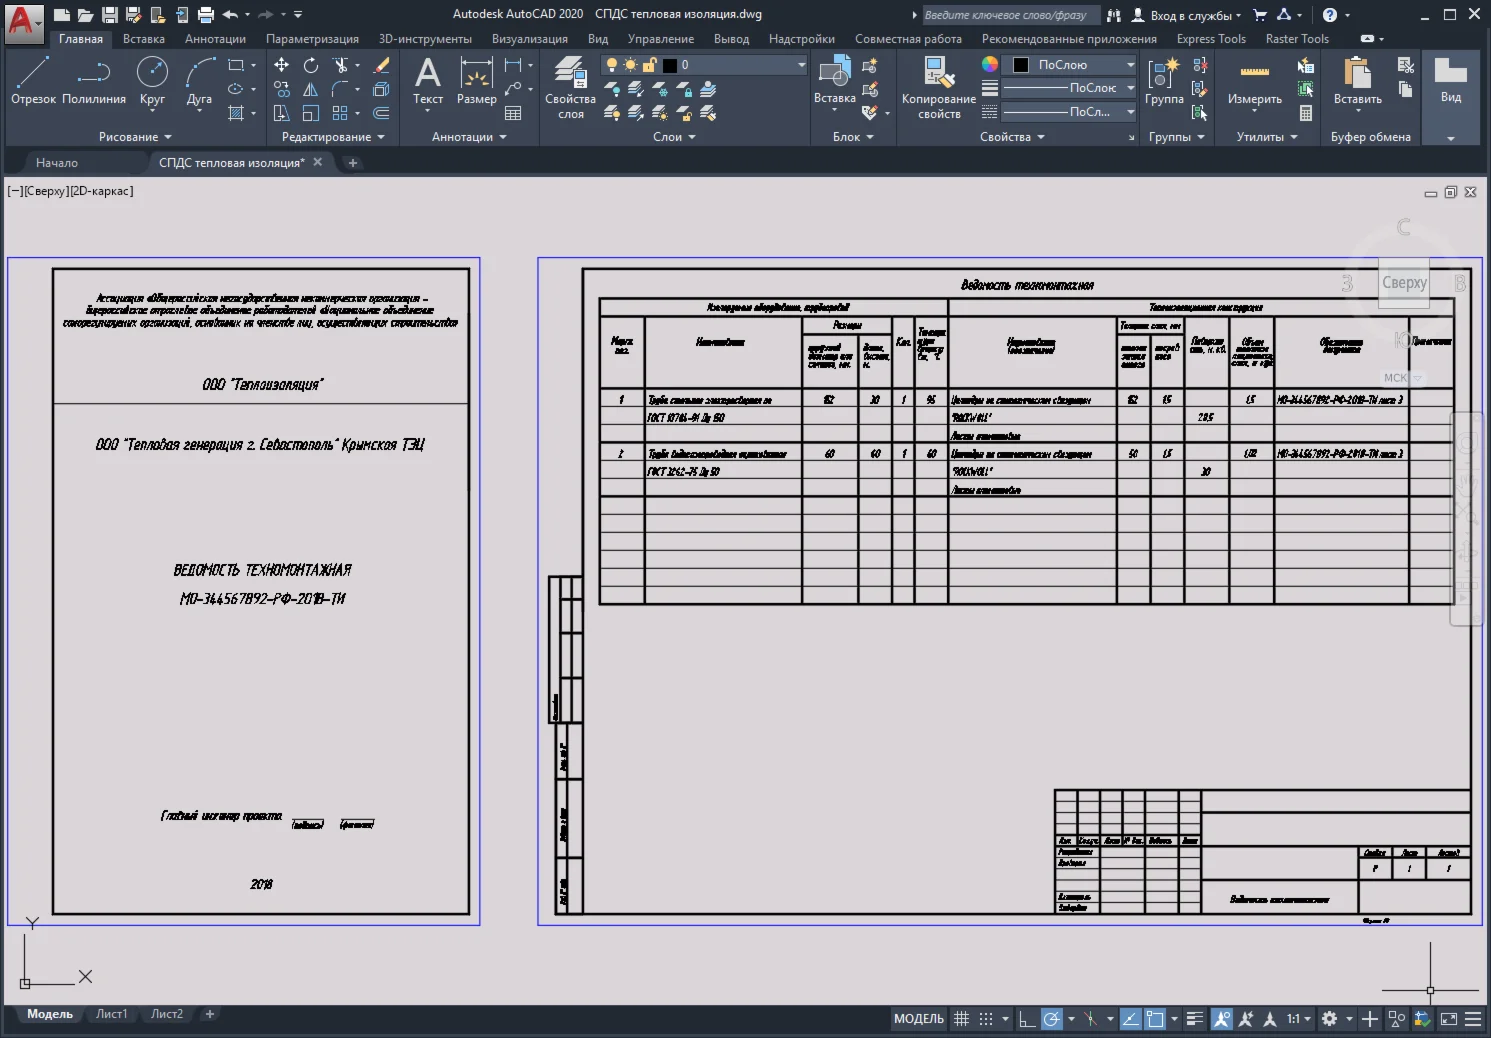The width and height of the screenshot is (1491, 1038).
Task: Click the Группа group tool
Action: click(1164, 80)
